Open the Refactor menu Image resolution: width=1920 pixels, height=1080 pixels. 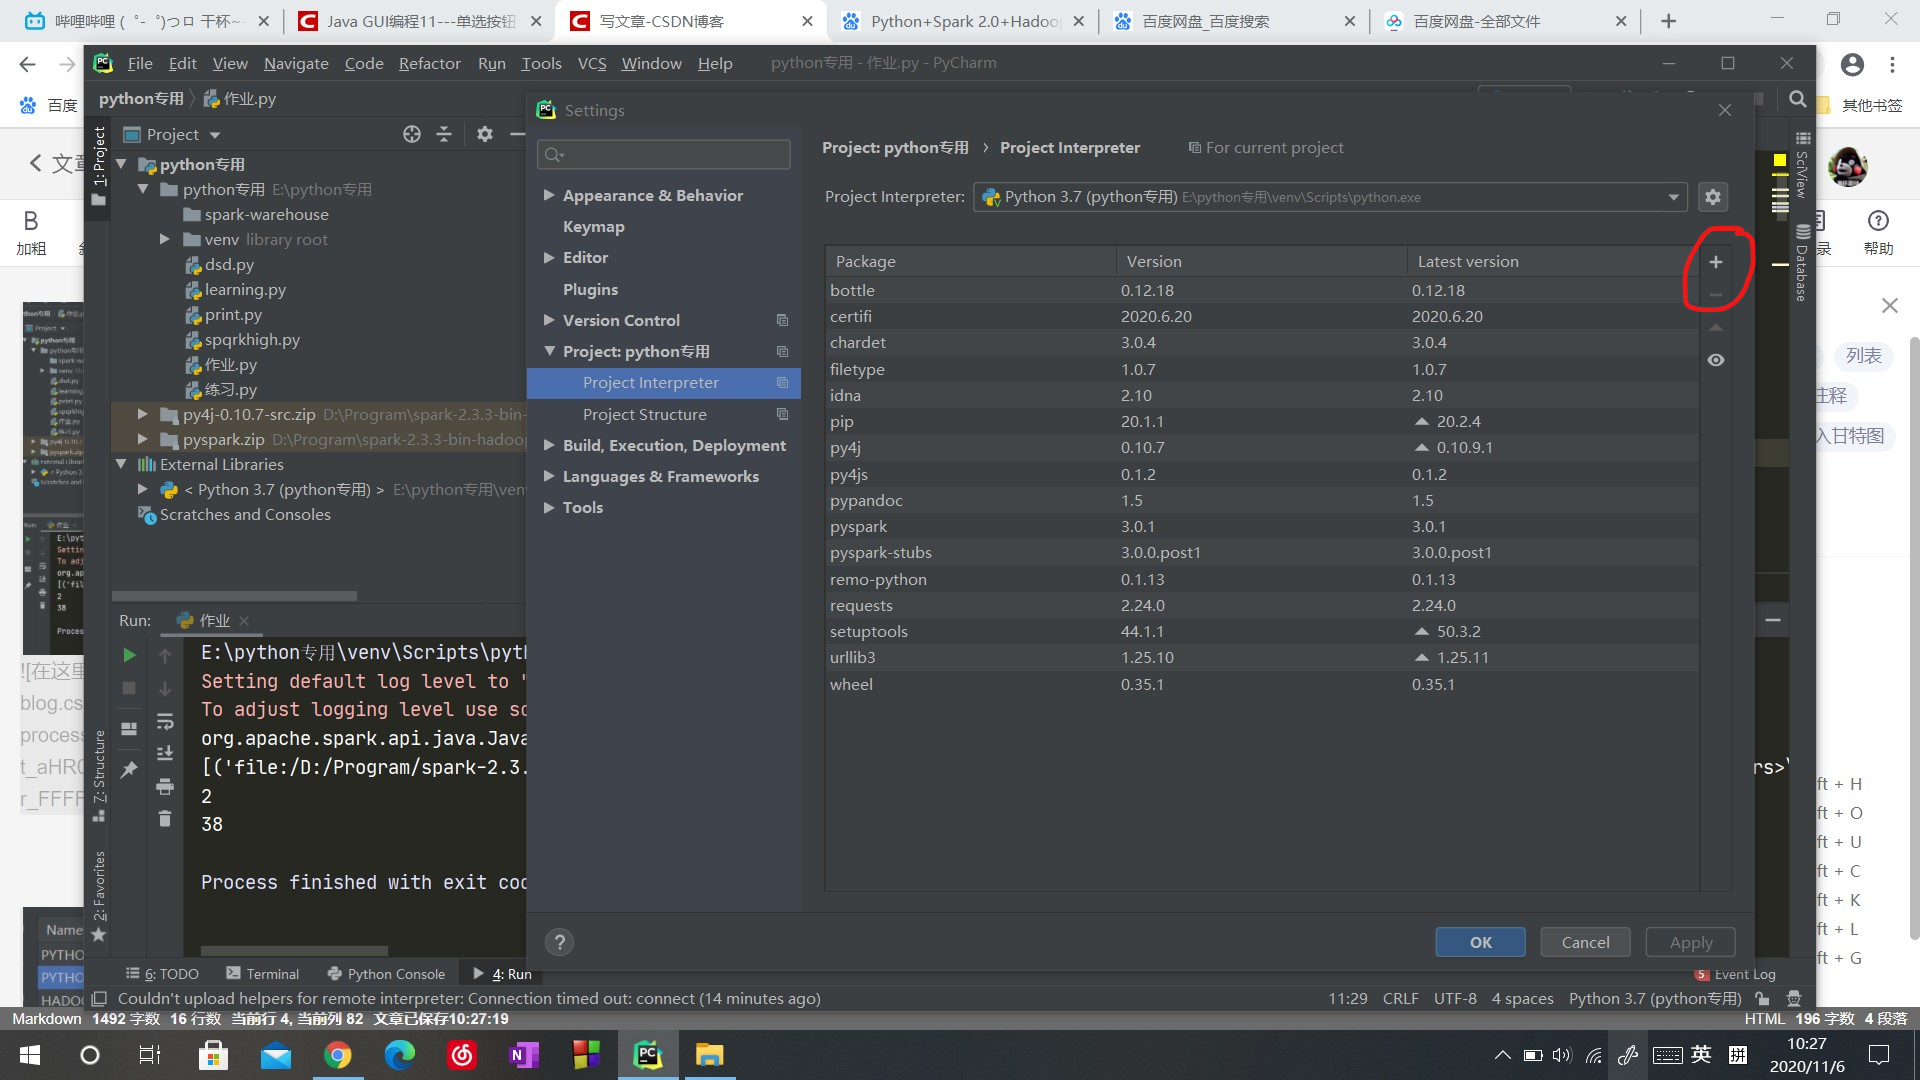point(429,63)
